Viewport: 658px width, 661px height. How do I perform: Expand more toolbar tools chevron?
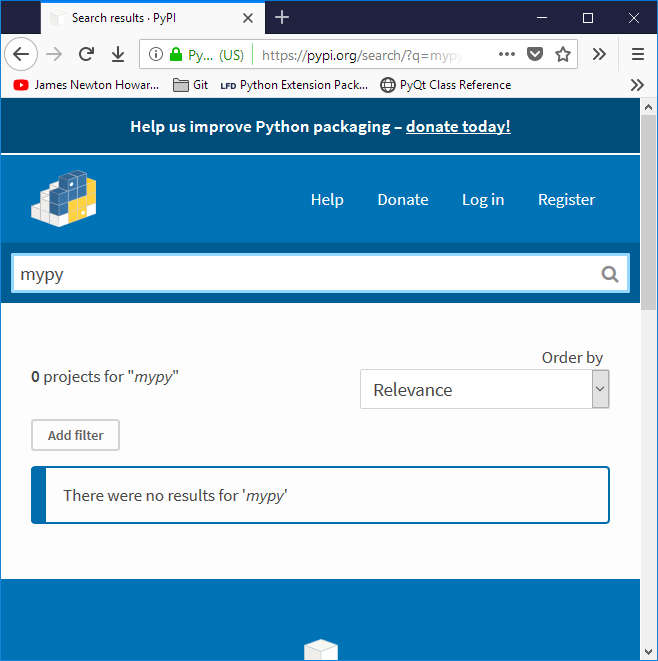click(599, 54)
